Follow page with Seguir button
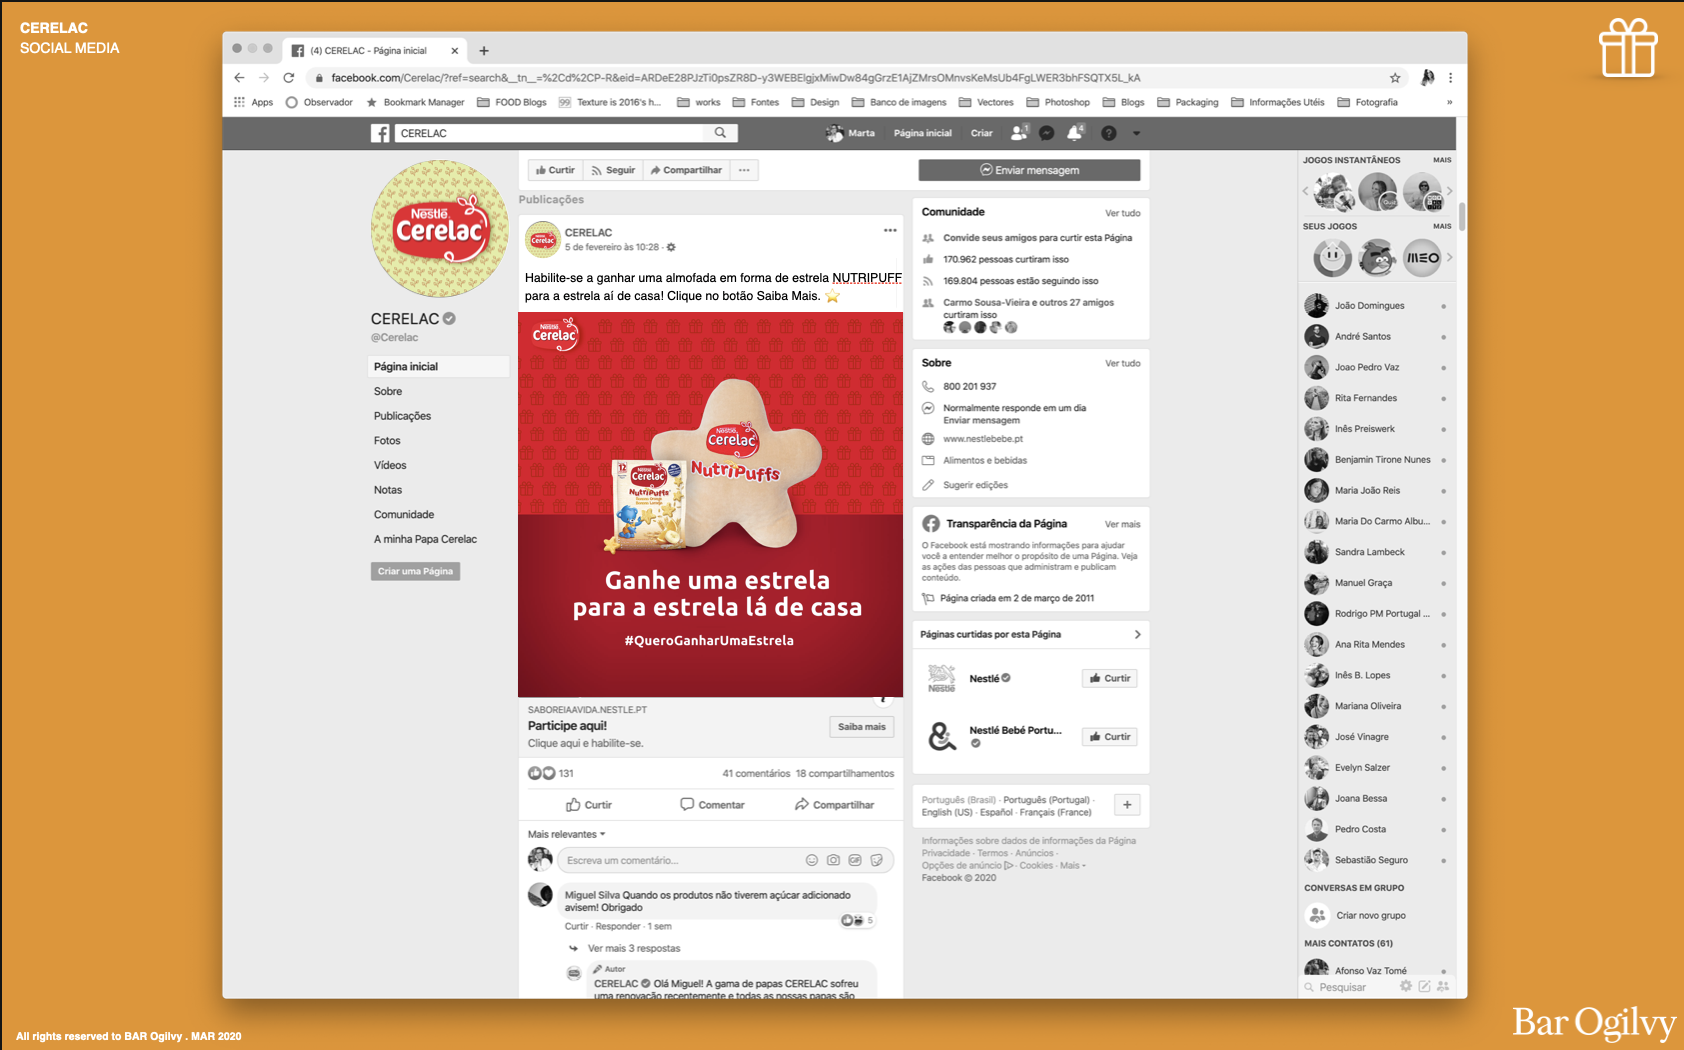The image size is (1684, 1050). pos(613,170)
